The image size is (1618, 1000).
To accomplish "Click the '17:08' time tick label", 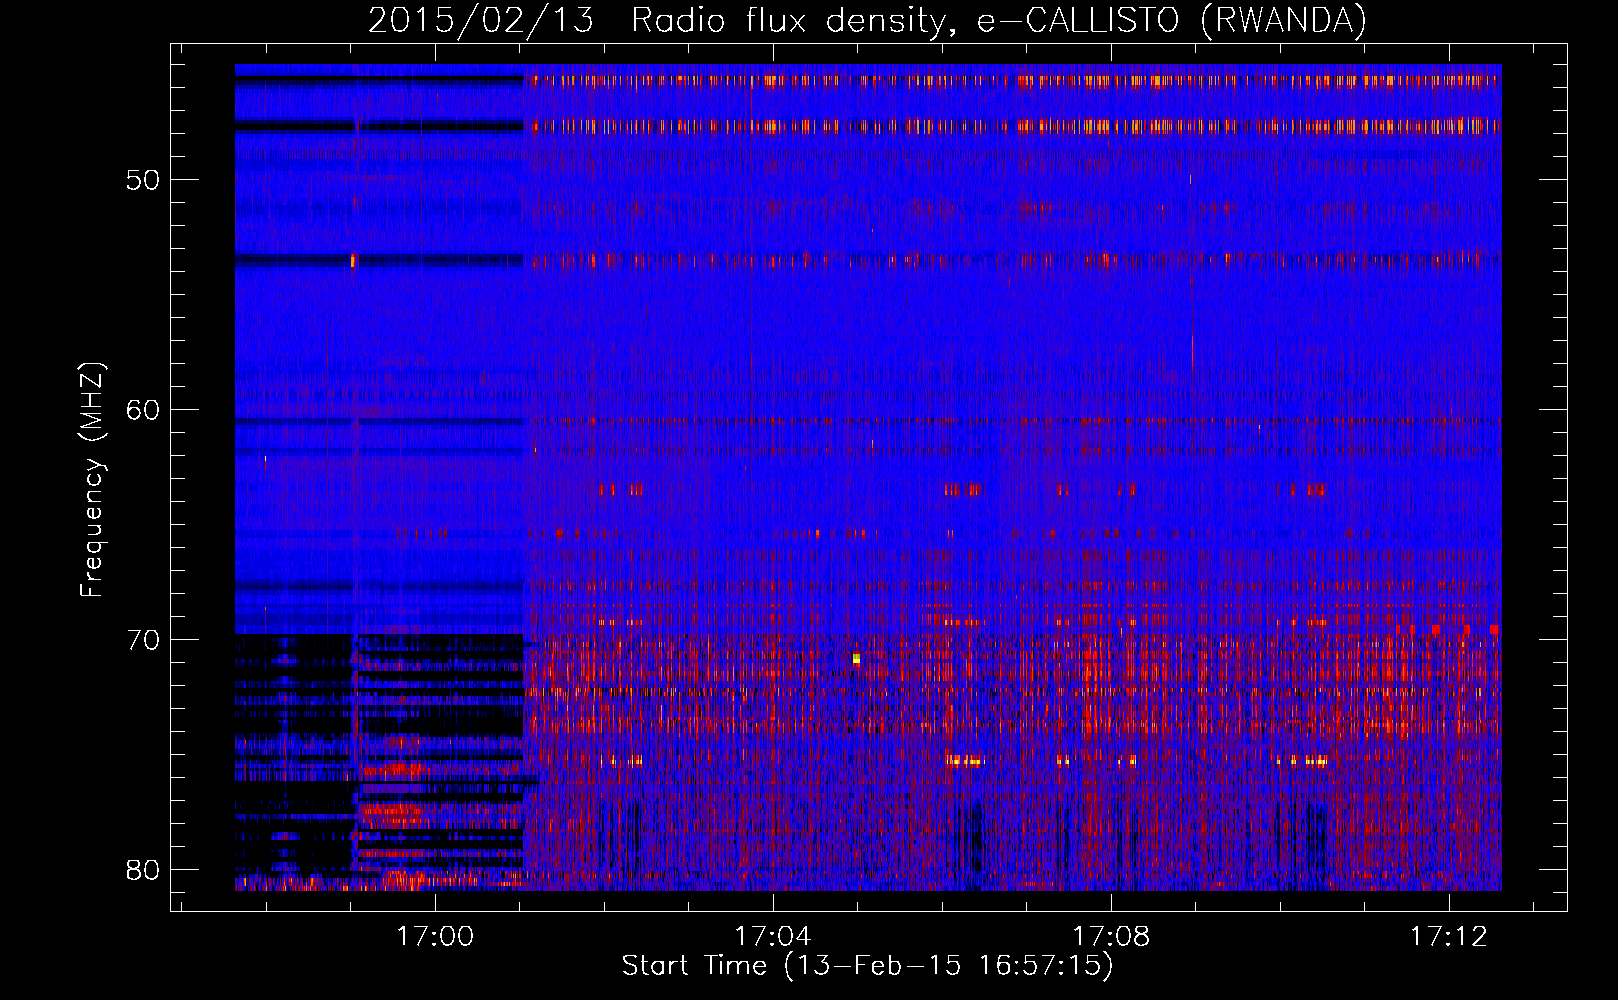I will tap(1111, 937).
